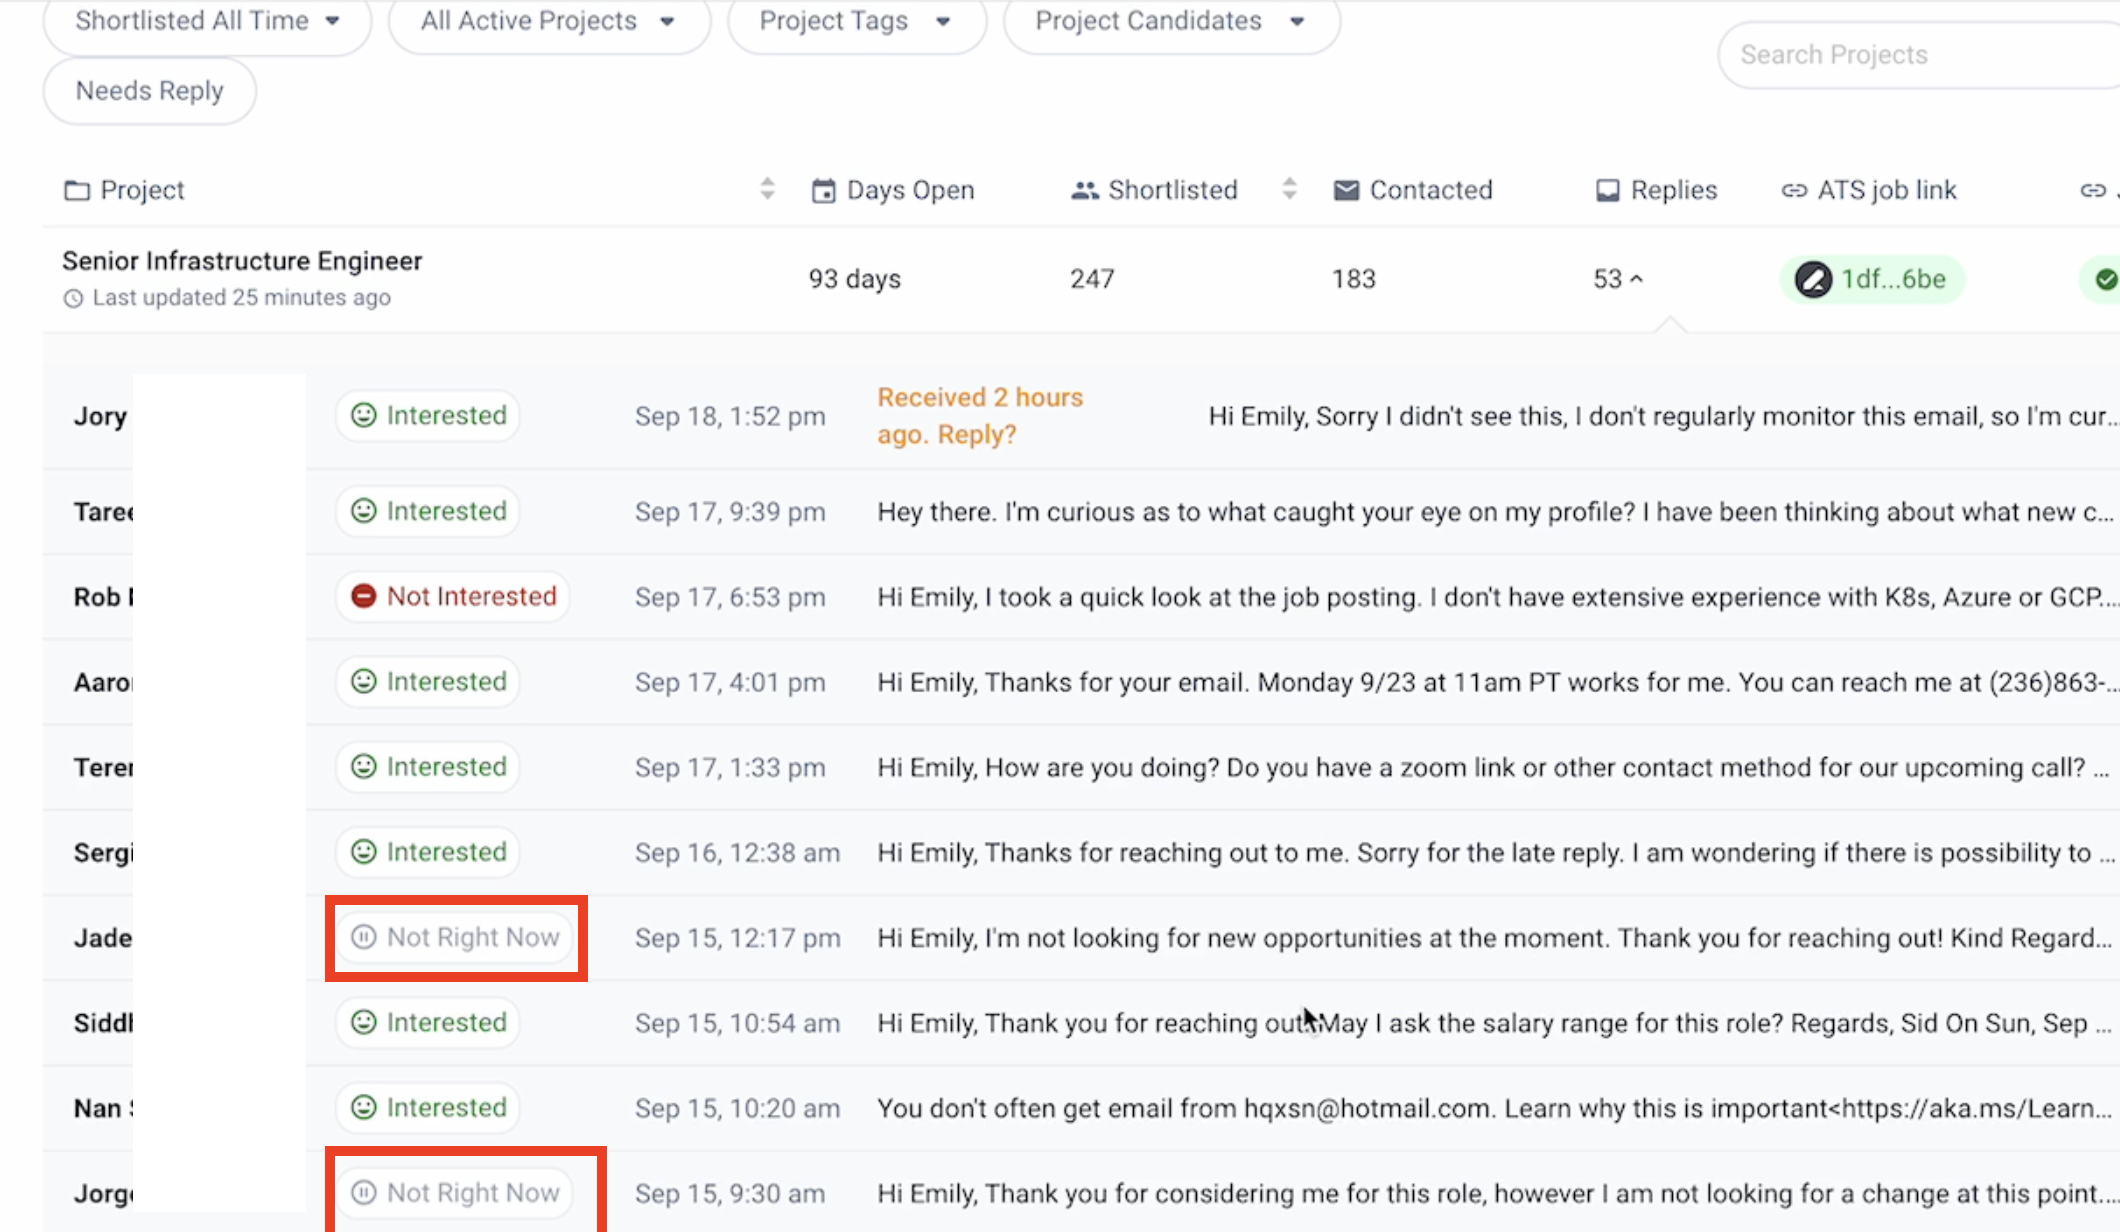Viewport: 2120px width, 1232px height.
Task: Click the Sep 17, 6:53 pm timestamp
Action: pos(730,597)
